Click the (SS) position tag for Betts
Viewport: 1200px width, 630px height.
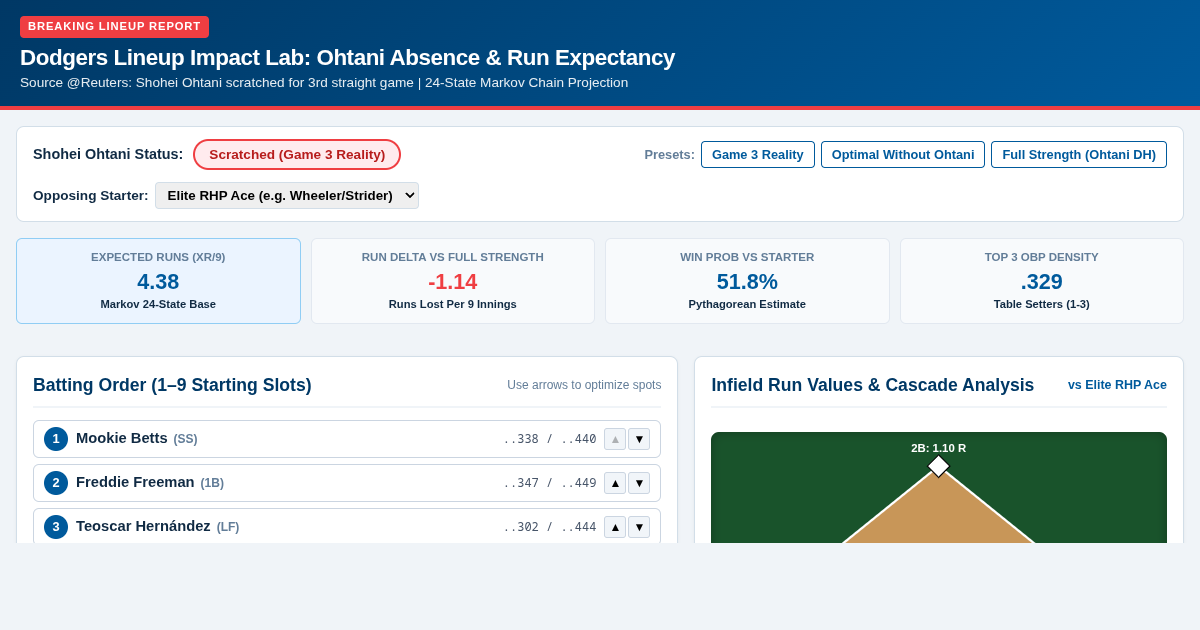(x=185, y=439)
